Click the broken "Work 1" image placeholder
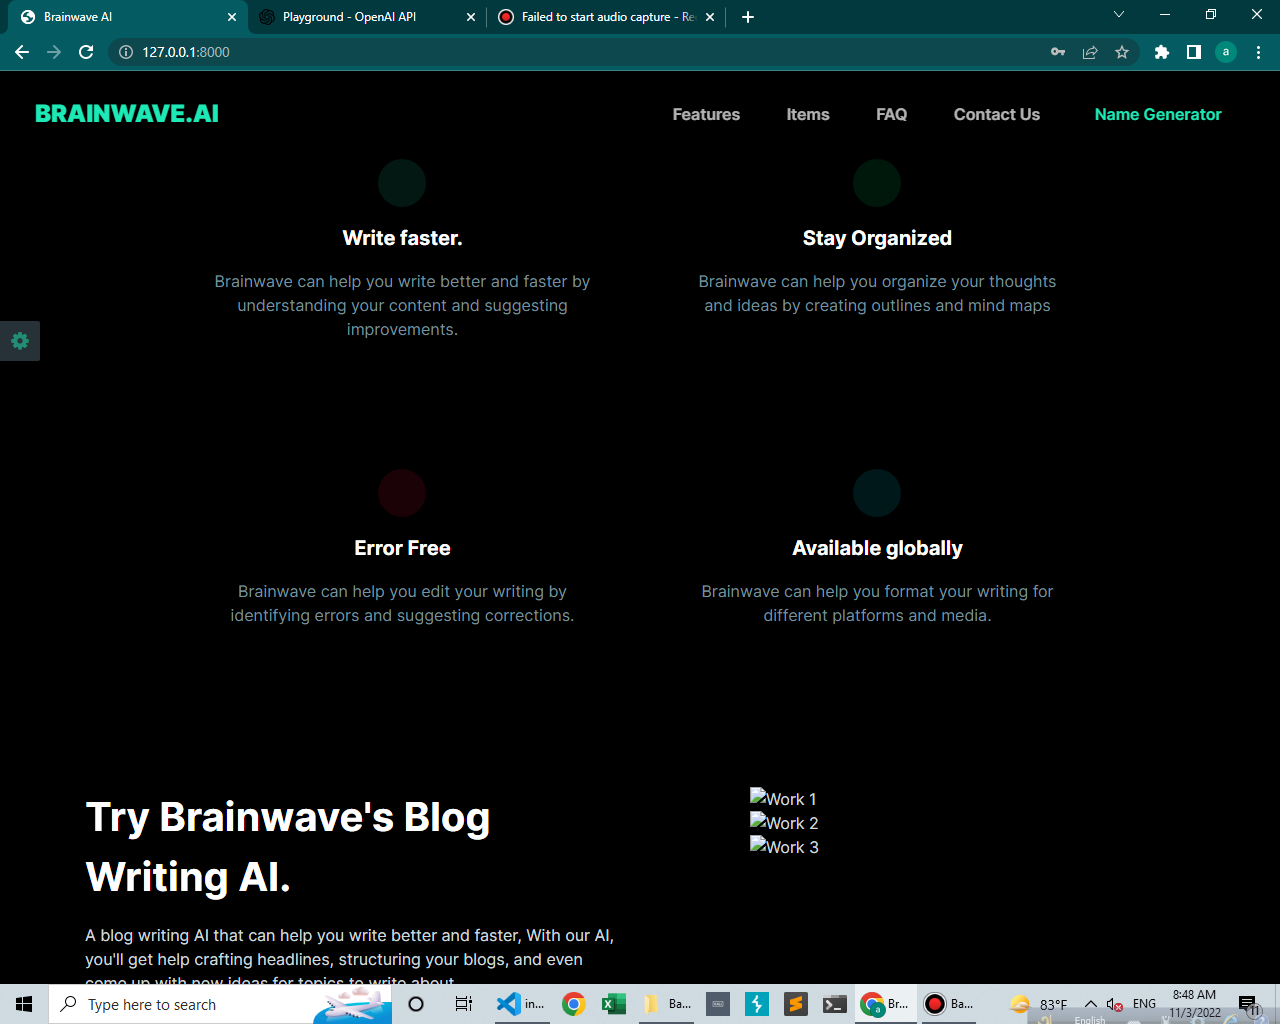The height and width of the screenshot is (1024, 1280). pyautogui.click(x=783, y=798)
